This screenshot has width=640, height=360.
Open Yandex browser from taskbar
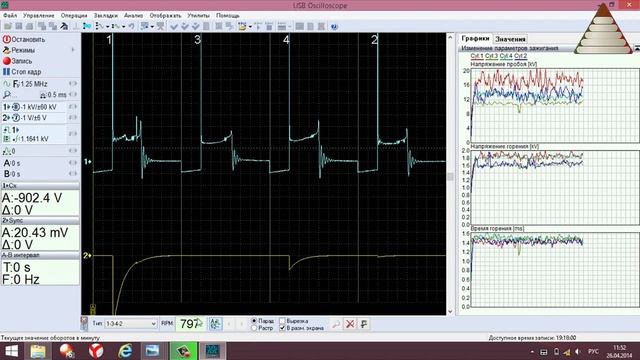[96, 351]
